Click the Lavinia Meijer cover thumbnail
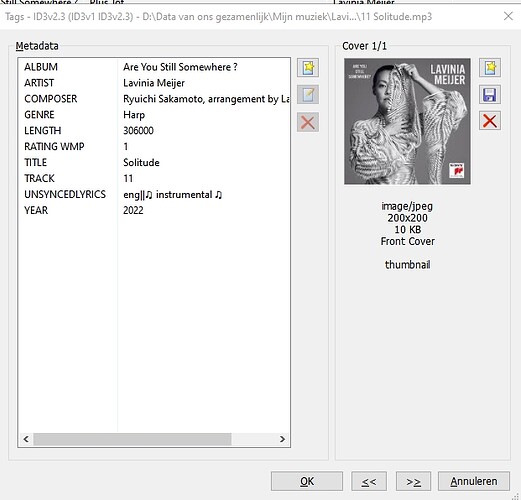 point(407,121)
